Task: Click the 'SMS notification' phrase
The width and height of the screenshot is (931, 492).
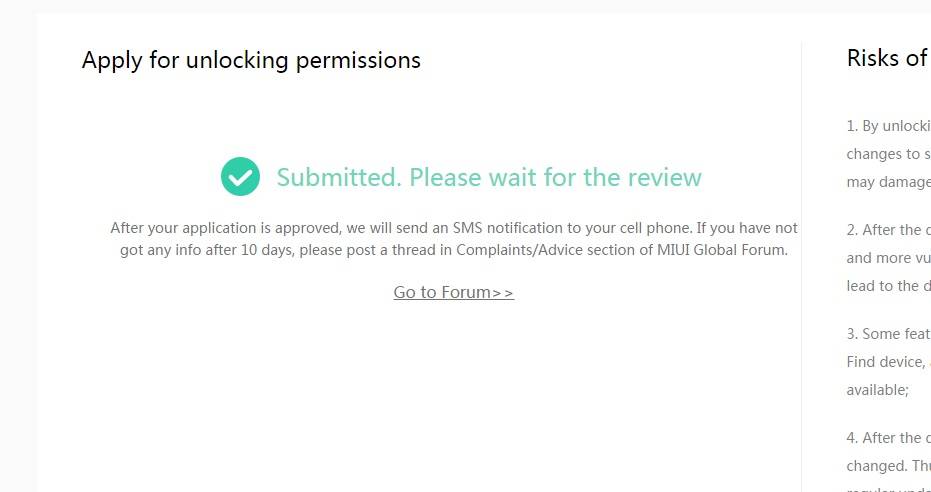Action: 501,228
